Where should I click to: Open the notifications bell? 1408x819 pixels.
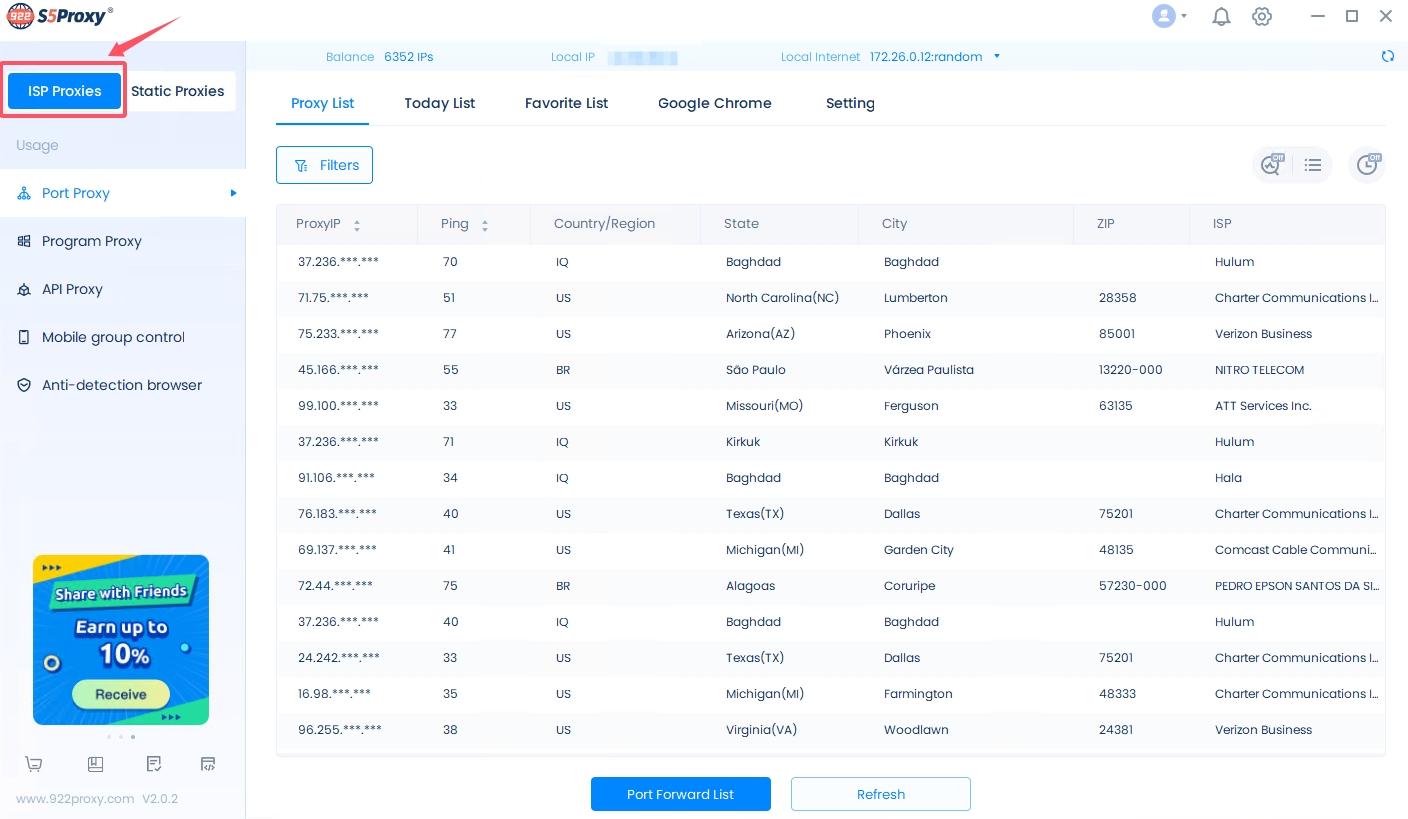(1221, 16)
